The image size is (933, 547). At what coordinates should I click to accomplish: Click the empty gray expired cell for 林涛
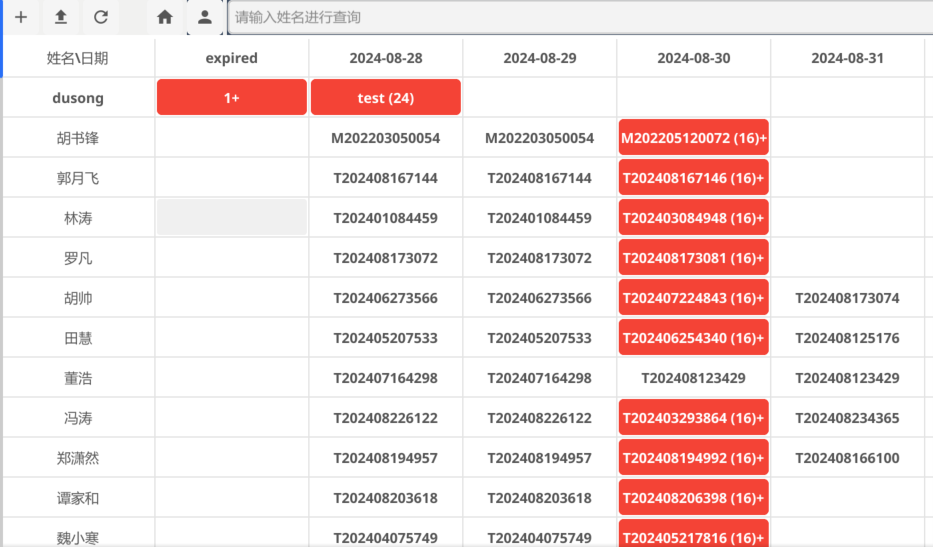231,218
